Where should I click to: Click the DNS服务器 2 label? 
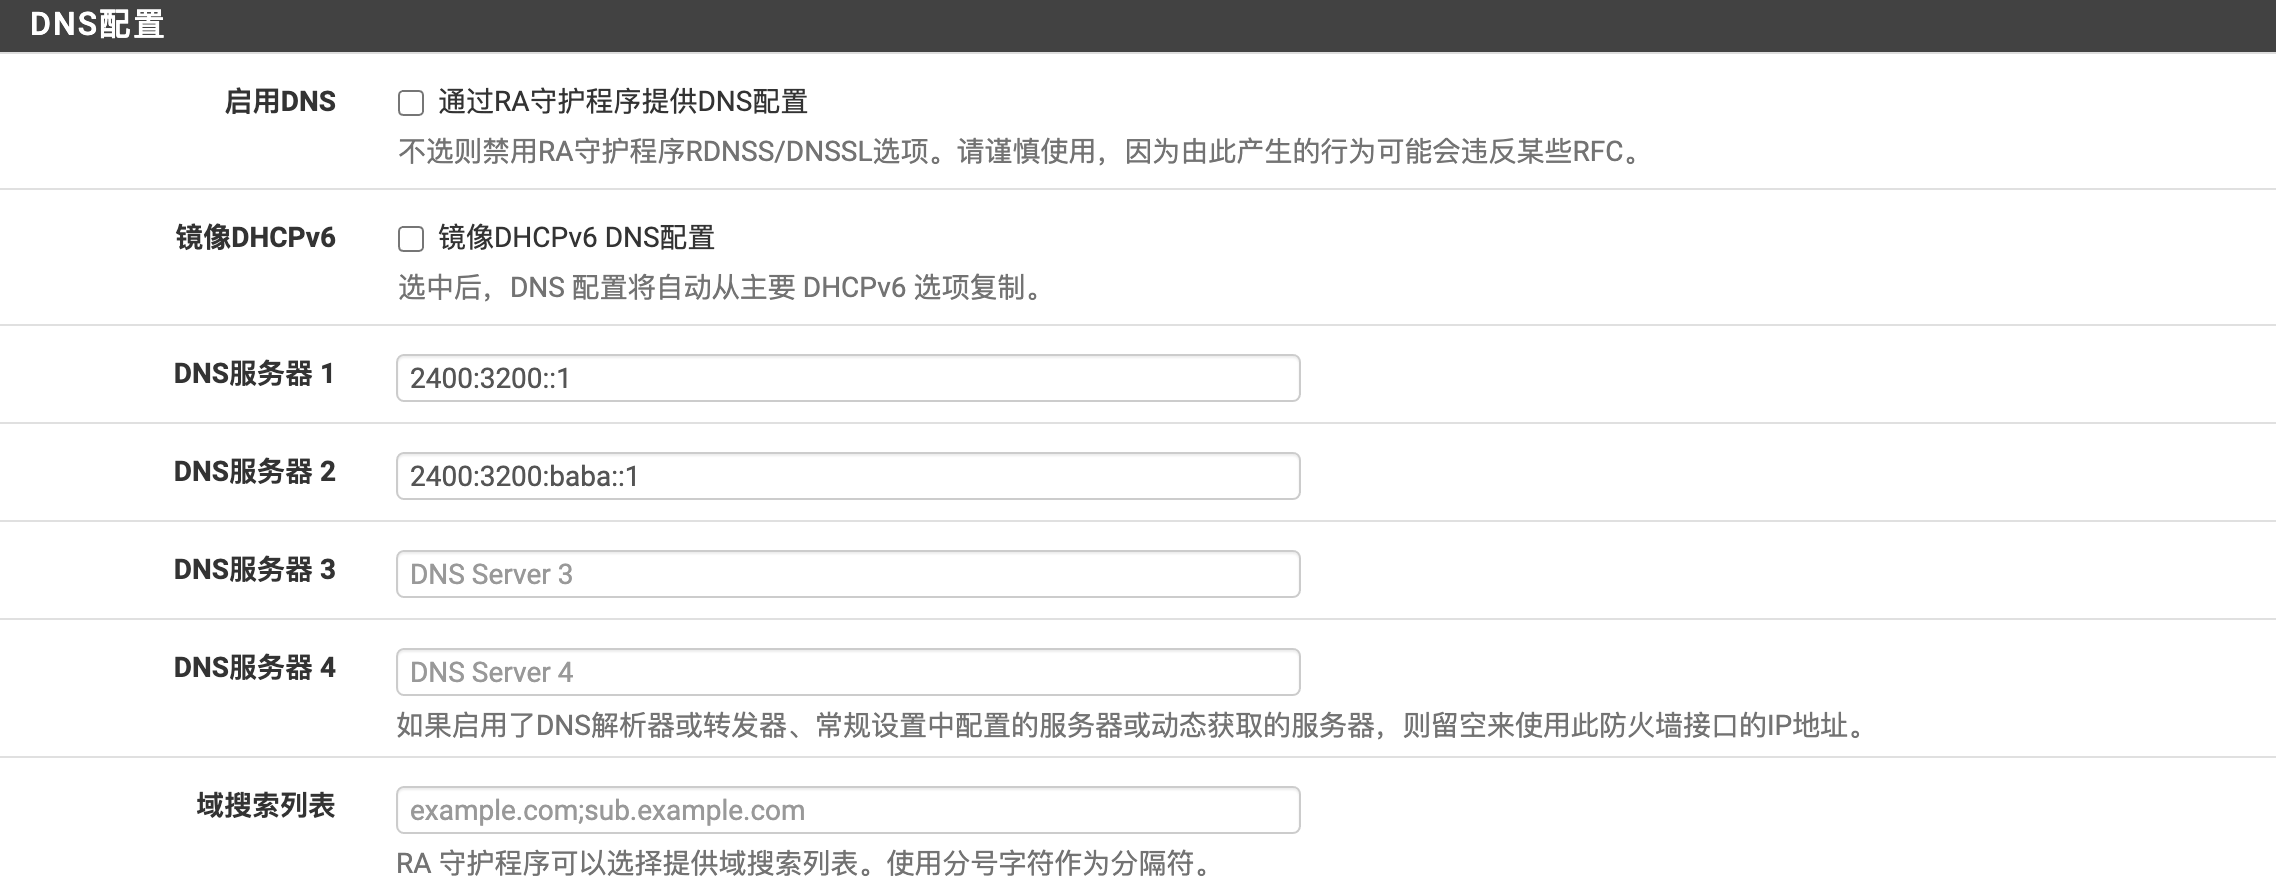(x=254, y=472)
